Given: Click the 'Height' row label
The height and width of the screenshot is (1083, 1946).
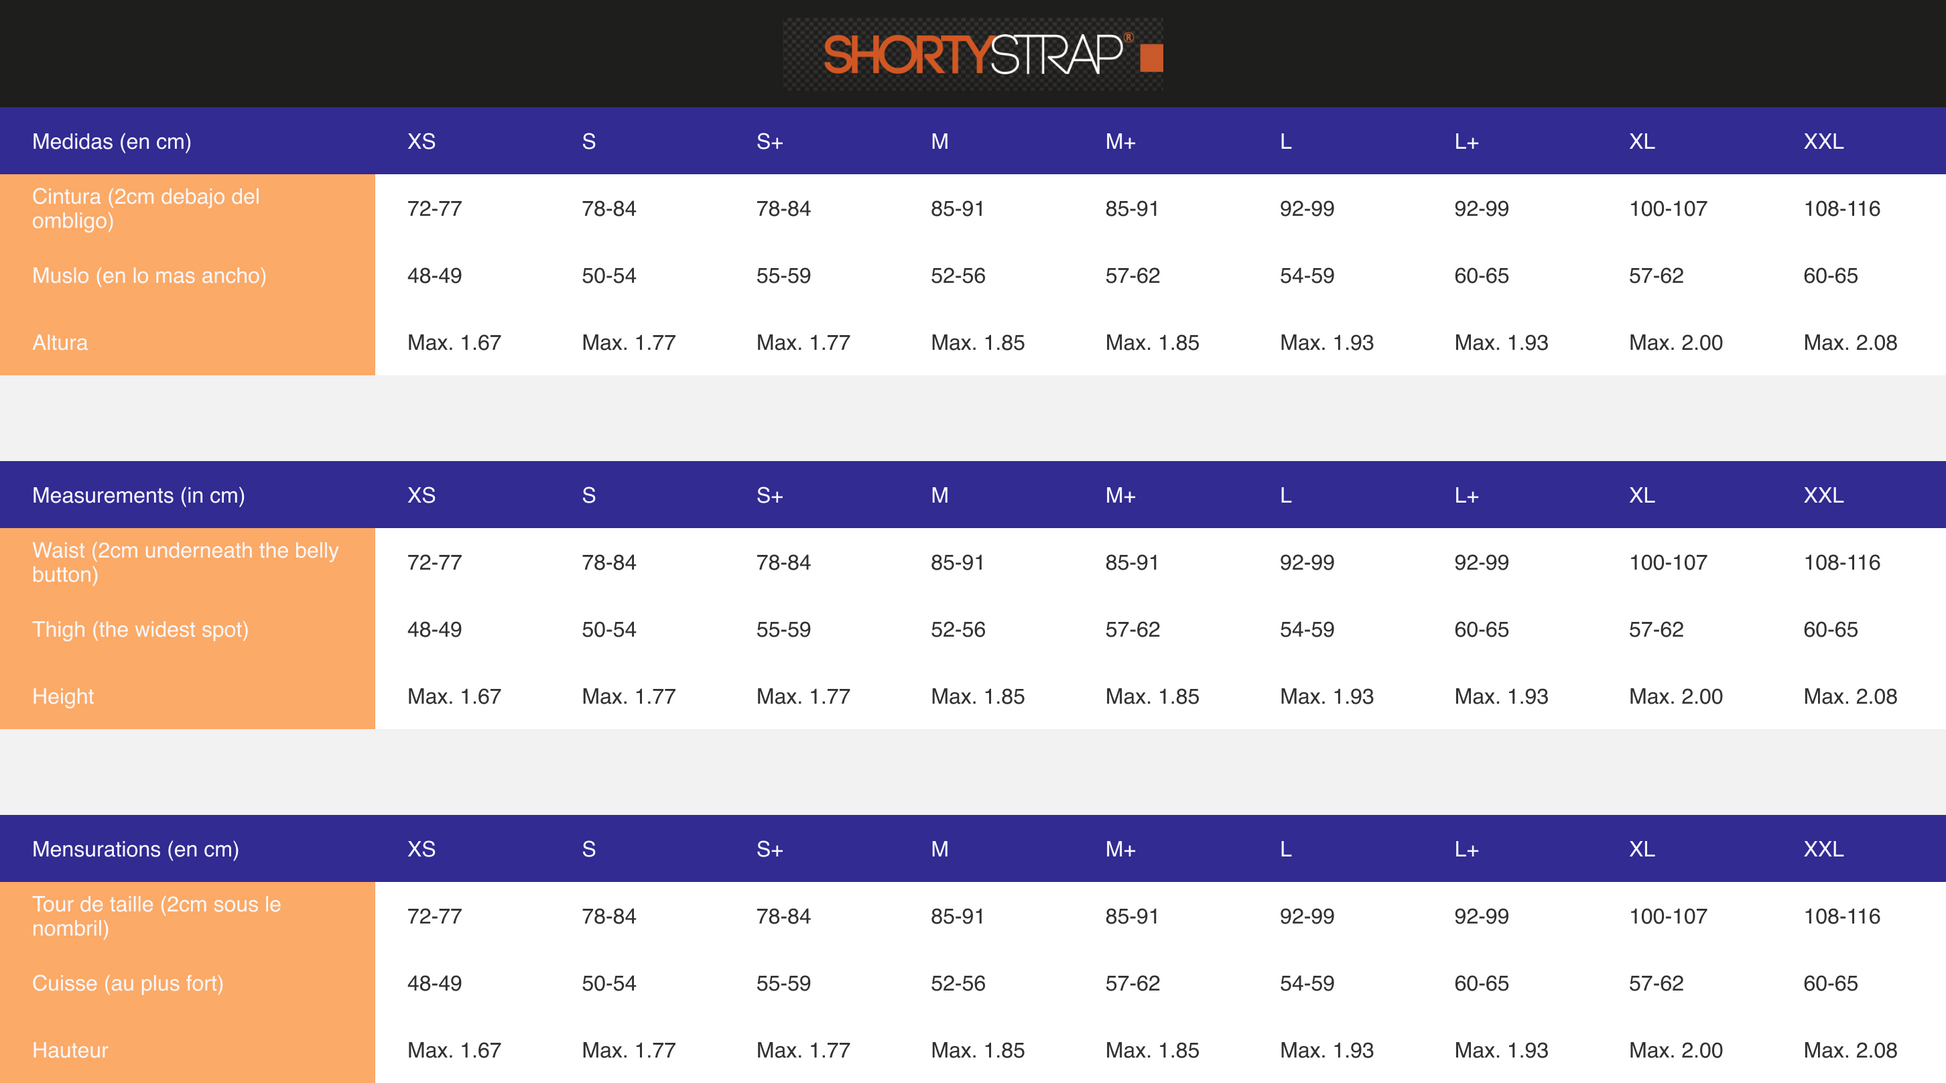Looking at the screenshot, I should [x=63, y=697].
